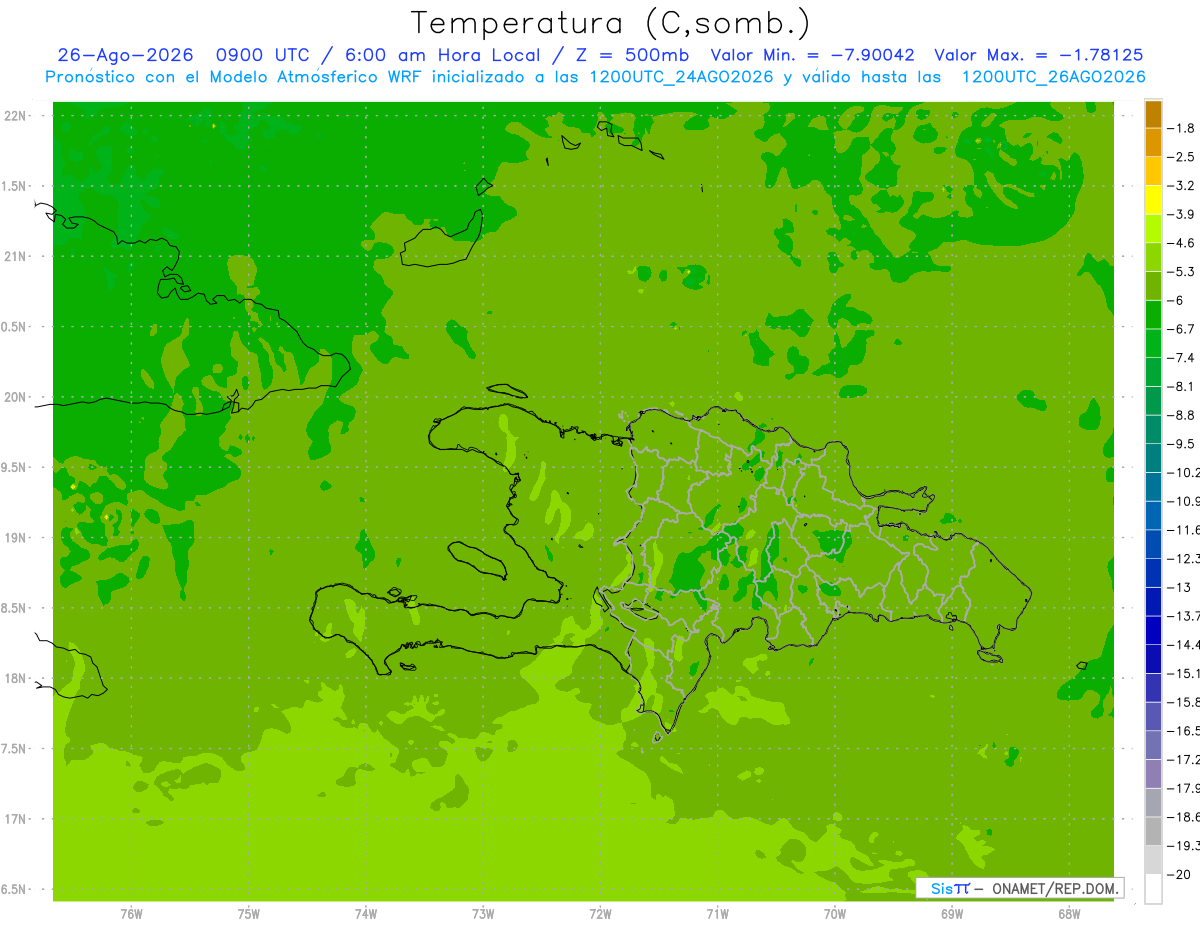
Task: Click the "22N" latitude label
Action: coord(17,116)
